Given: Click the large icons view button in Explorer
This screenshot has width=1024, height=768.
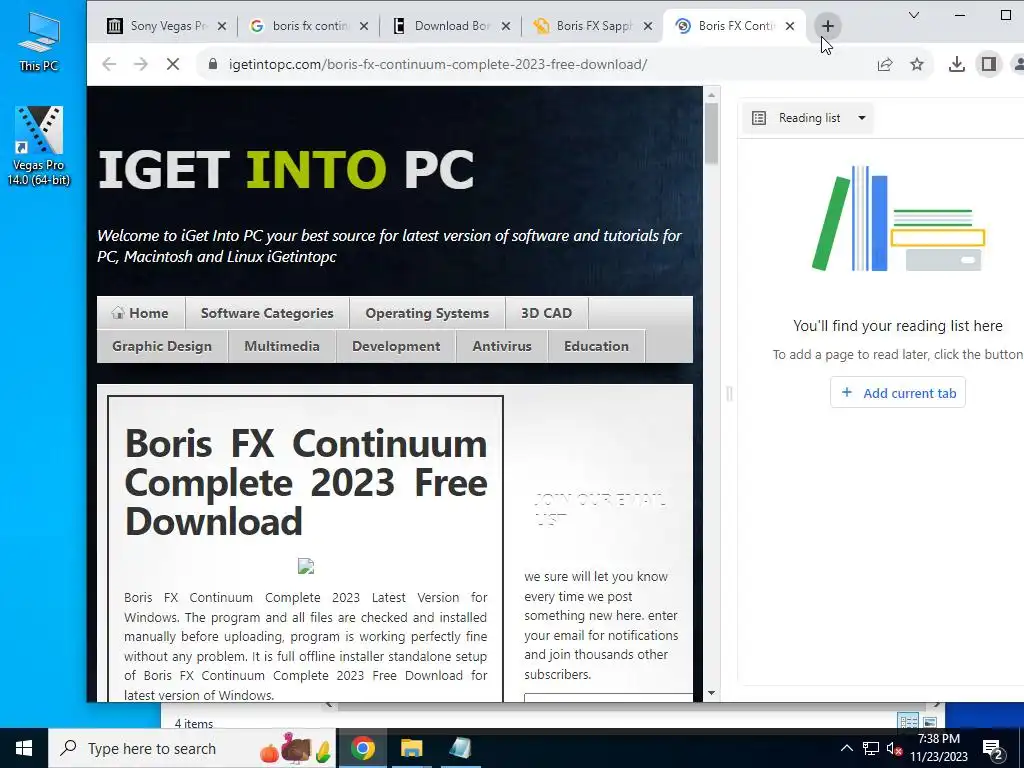Looking at the screenshot, I should point(930,722).
